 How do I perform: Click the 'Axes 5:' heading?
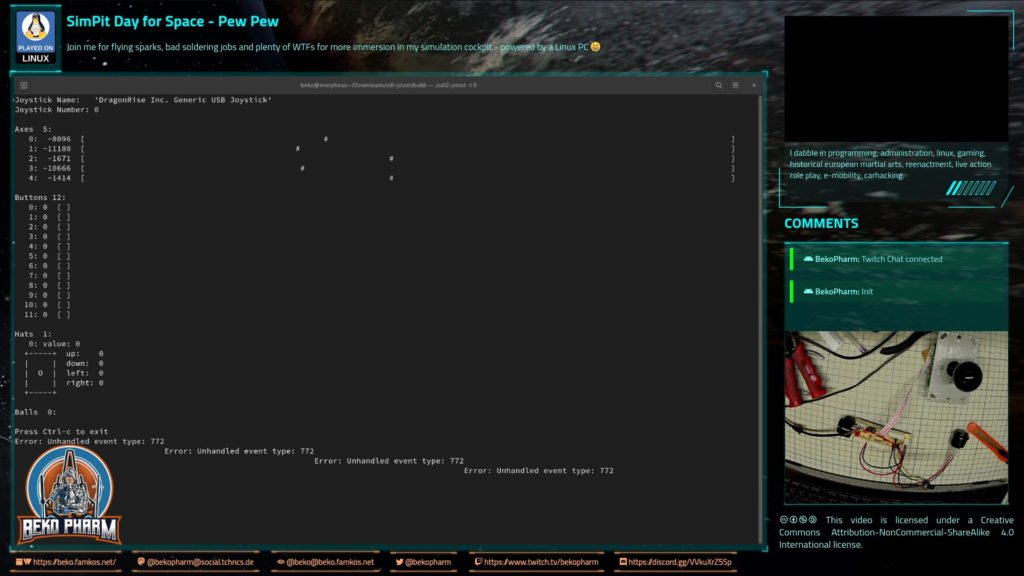point(33,129)
